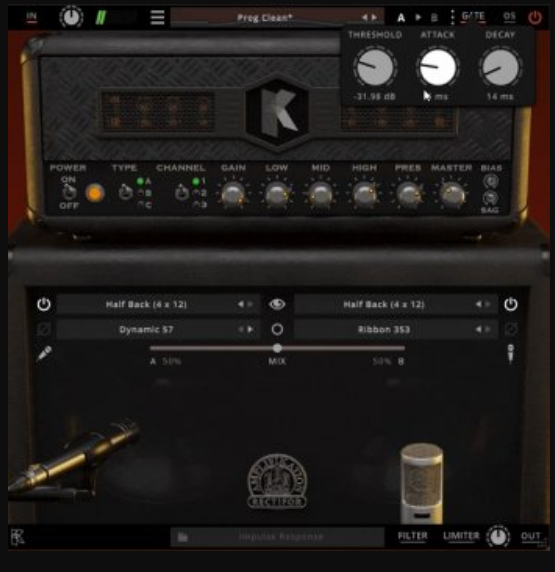
Task: Click the FILTER button
Action: (412, 536)
